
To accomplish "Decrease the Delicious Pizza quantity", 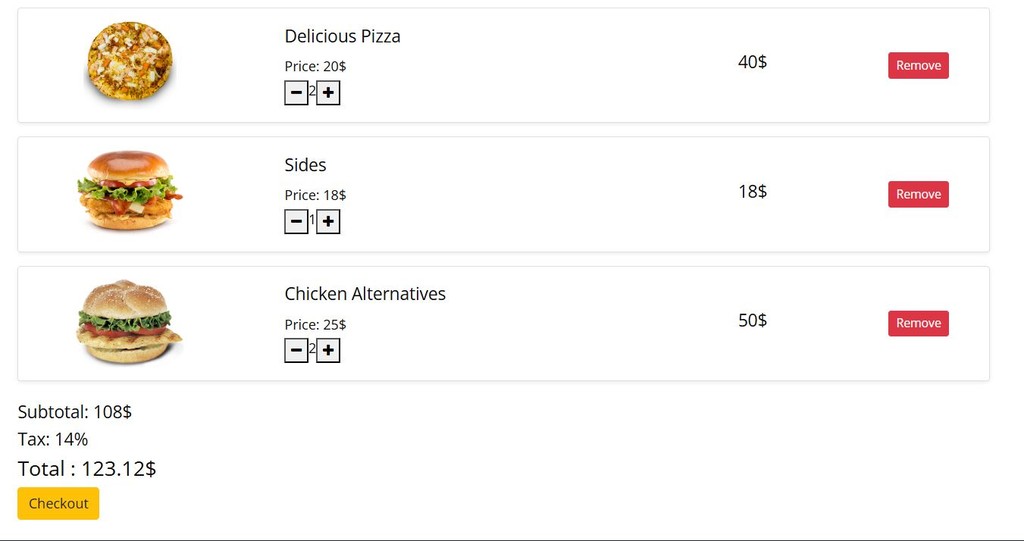I will click(x=296, y=93).
